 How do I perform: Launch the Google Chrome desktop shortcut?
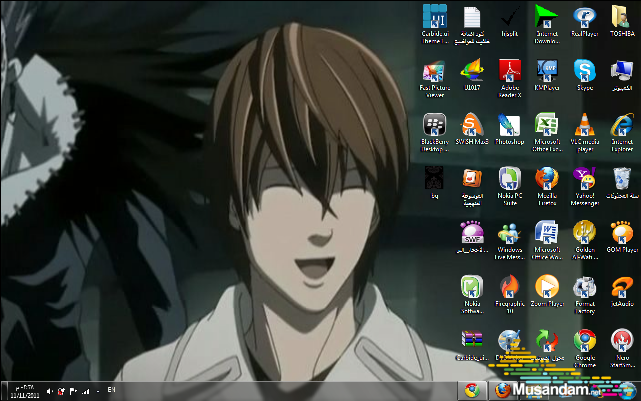click(585, 348)
